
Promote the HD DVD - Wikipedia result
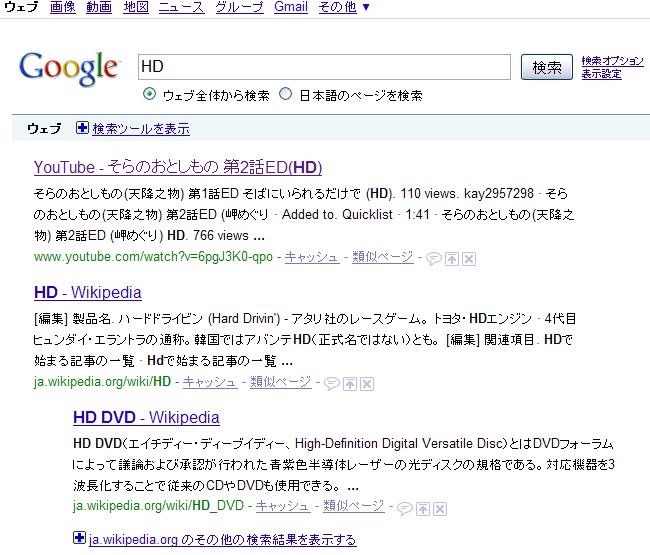click(x=422, y=509)
